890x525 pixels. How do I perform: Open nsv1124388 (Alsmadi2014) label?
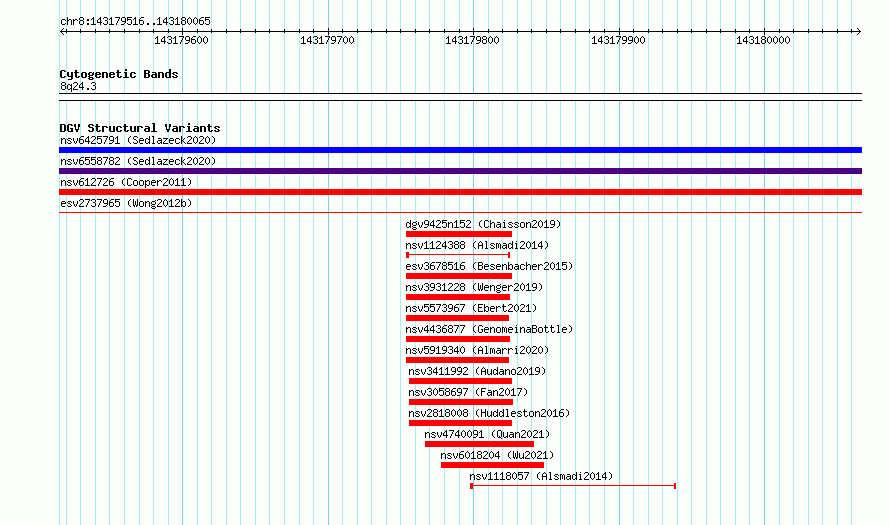click(x=477, y=245)
